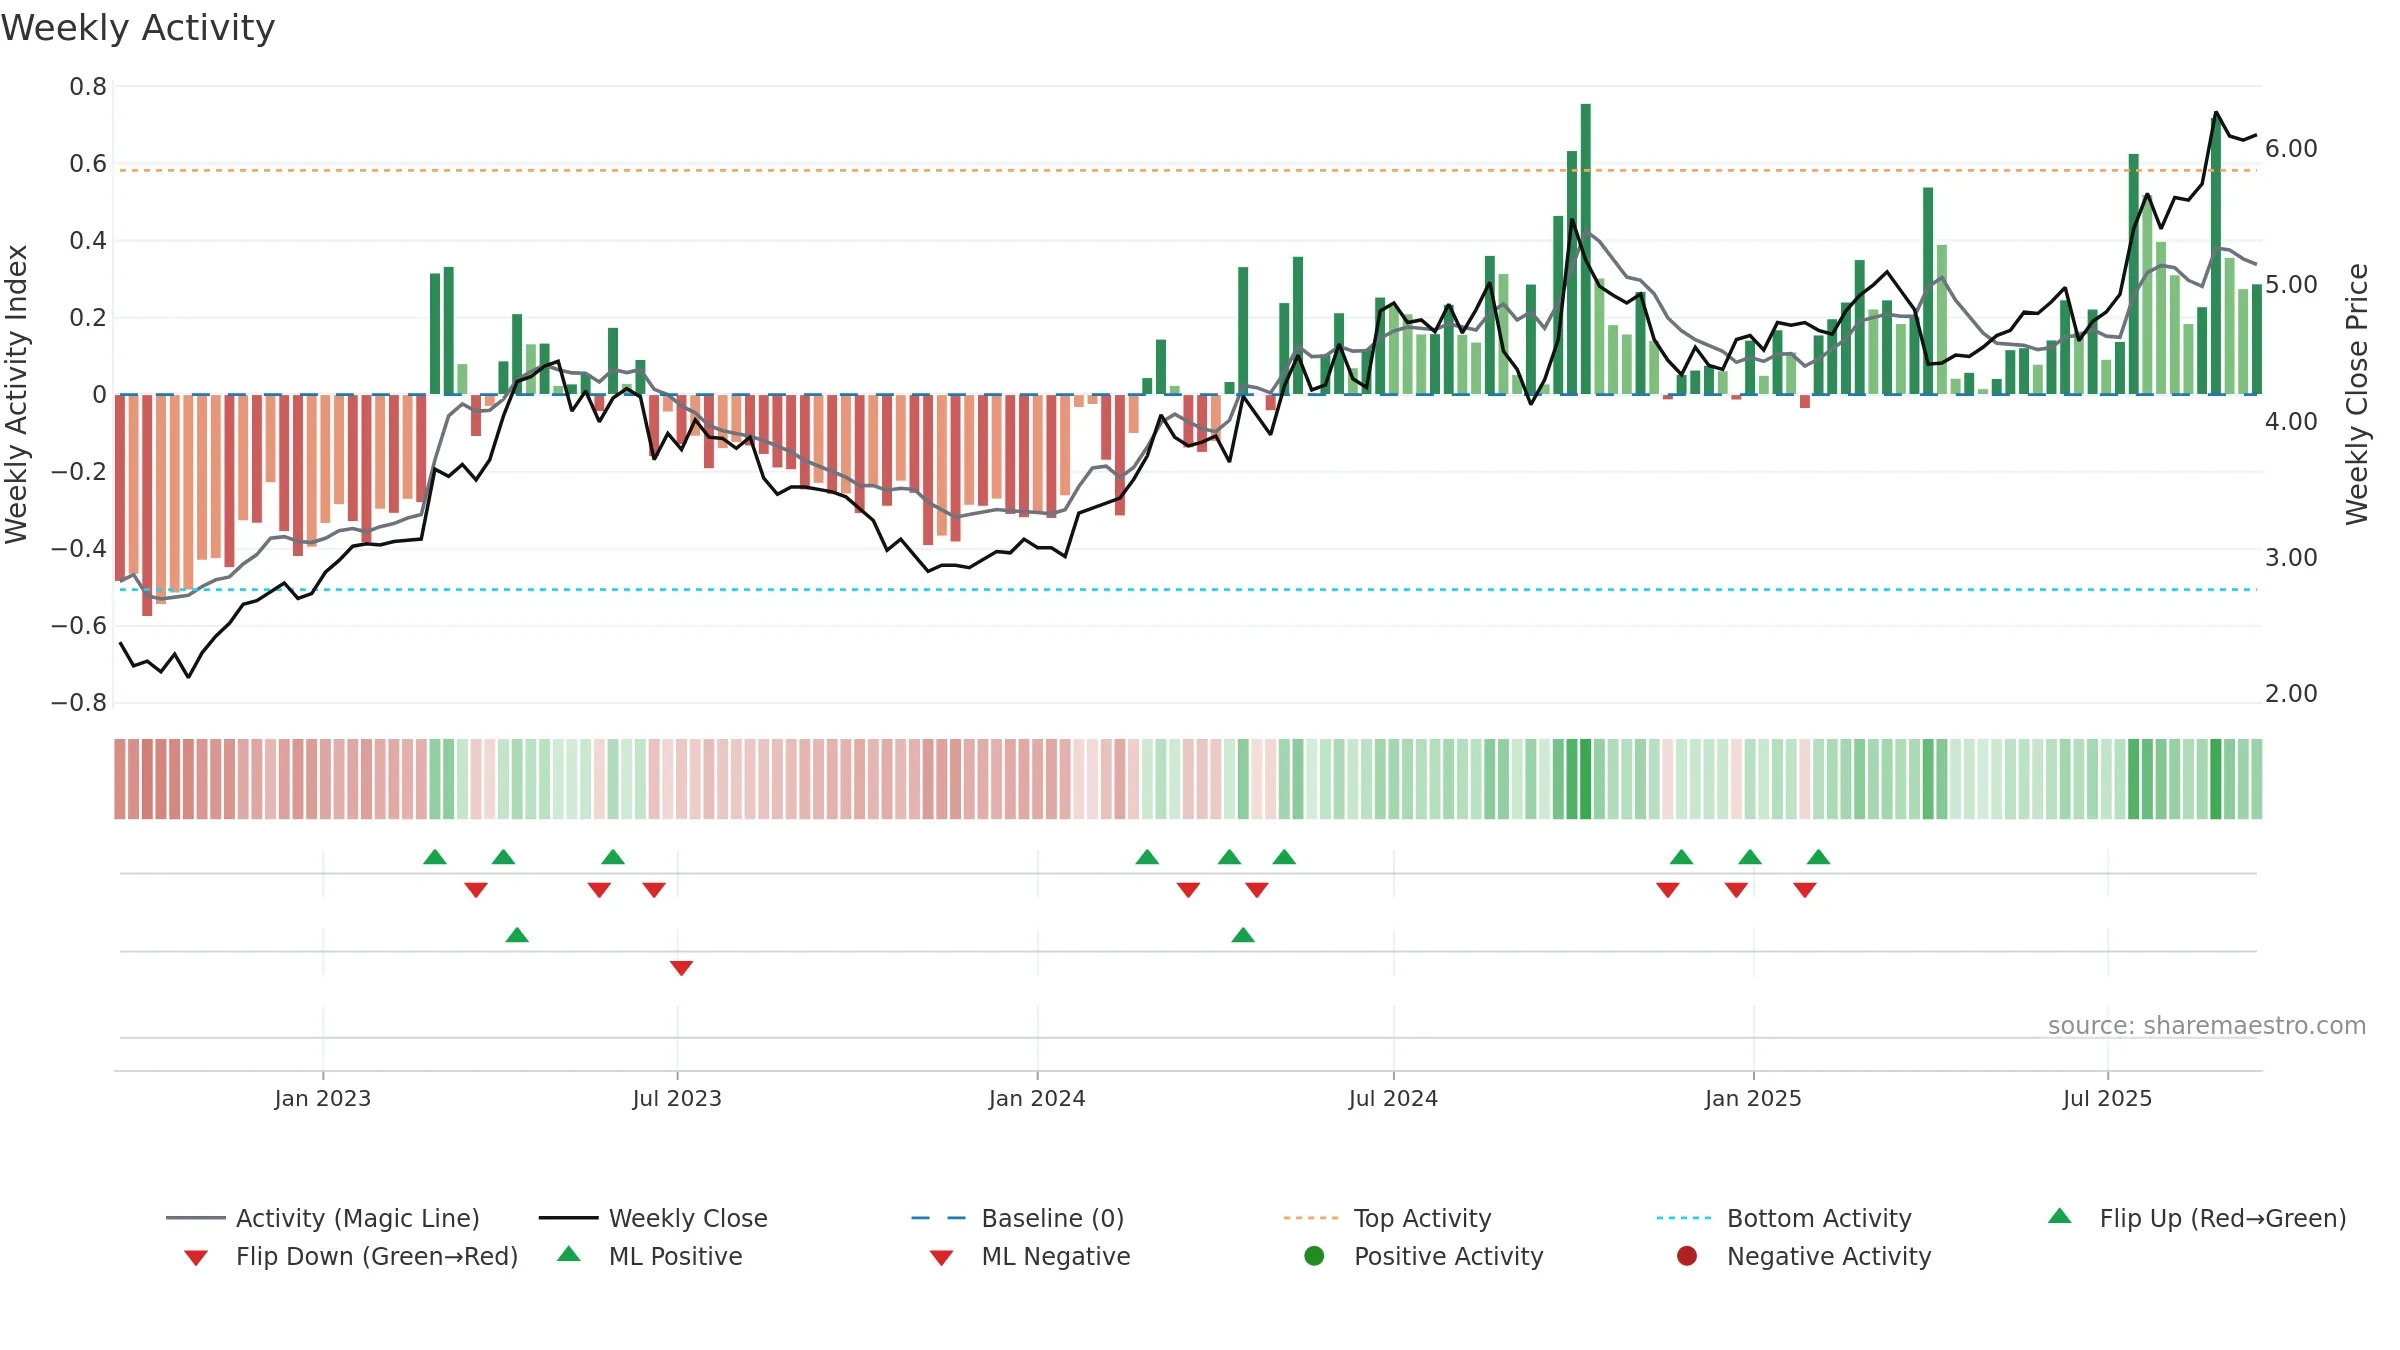Click the Flip Up (Red→Green) legend triangle
2400x1350 pixels.
[2060, 1216]
